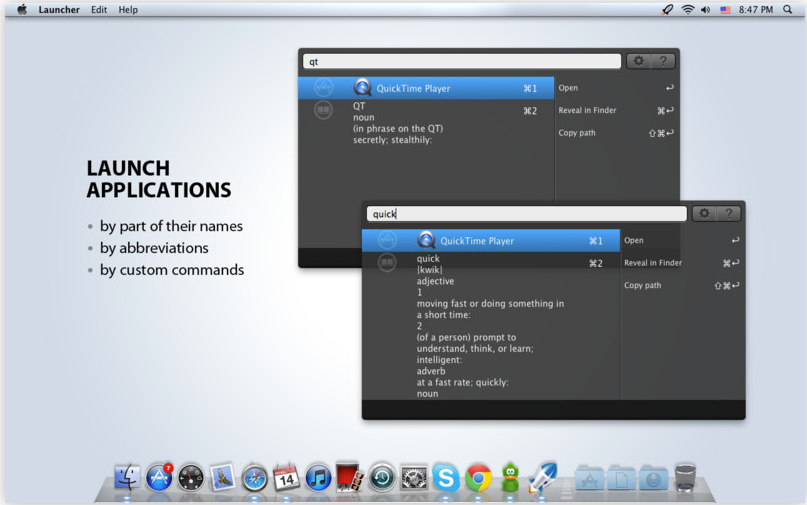Open settings gear in the 'quick' window
The width and height of the screenshot is (807, 505).
(x=704, y=214)
